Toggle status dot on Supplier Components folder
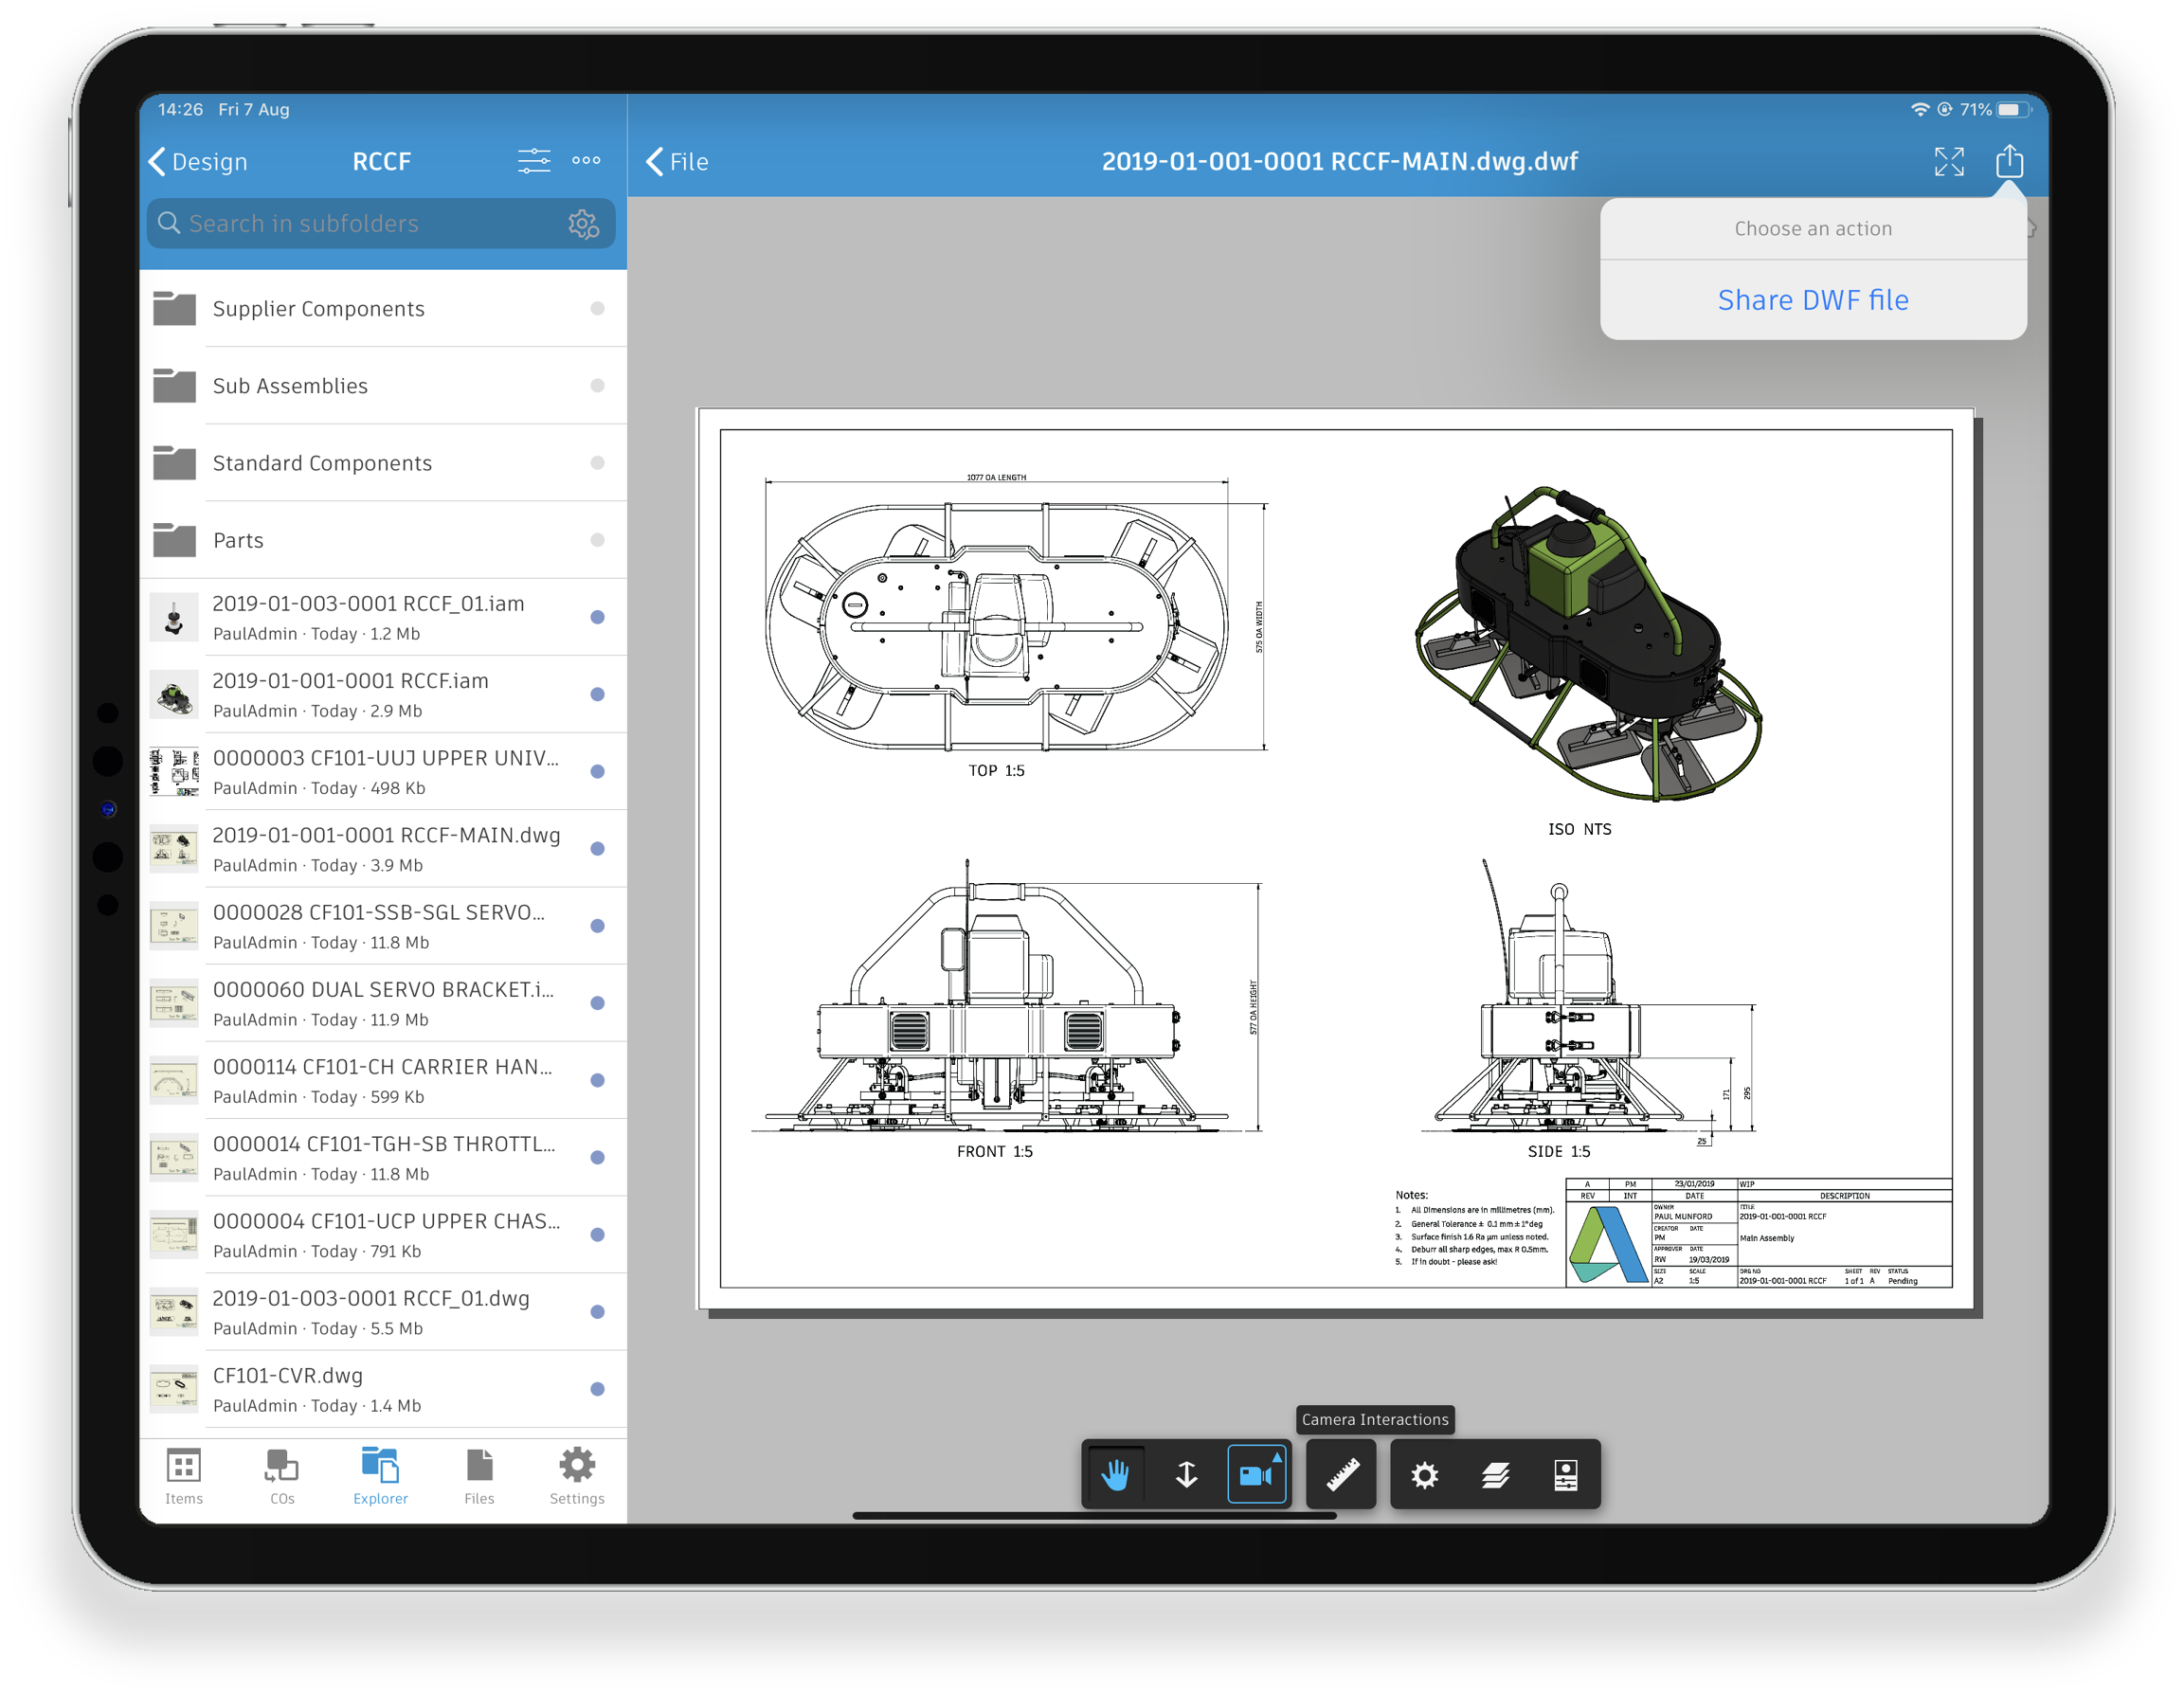 click(x=598, y=309)
